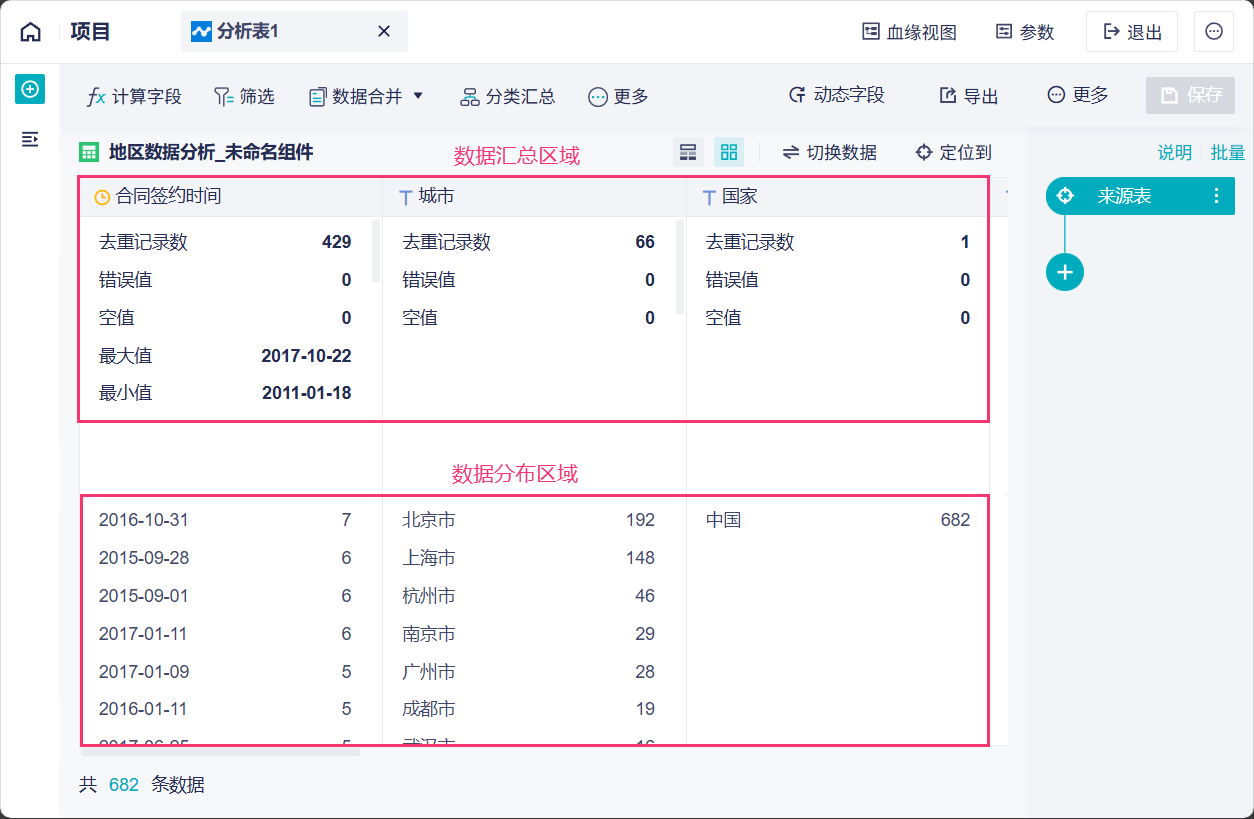Screen dimensions: 1254x819
Task: Select the 国家 column header
Action: [838, 197]
